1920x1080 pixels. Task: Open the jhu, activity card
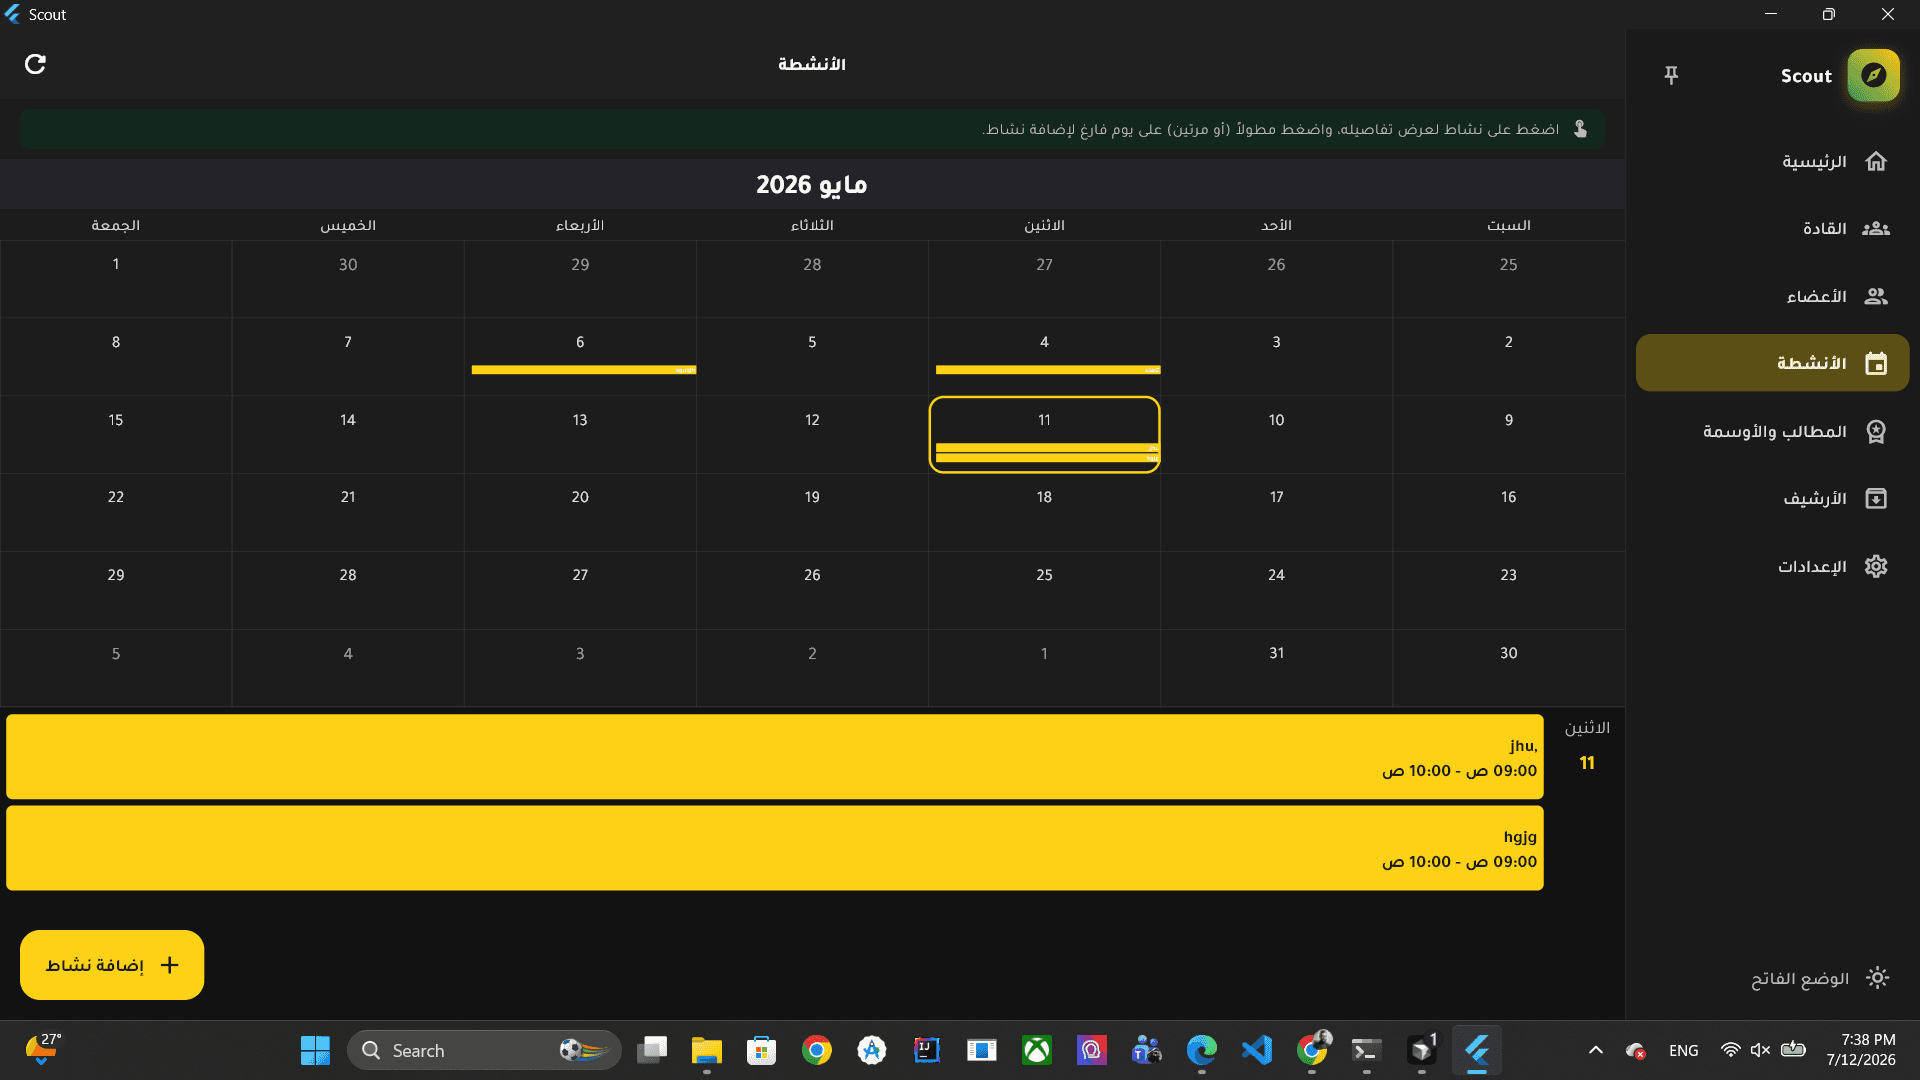[775, 757]
